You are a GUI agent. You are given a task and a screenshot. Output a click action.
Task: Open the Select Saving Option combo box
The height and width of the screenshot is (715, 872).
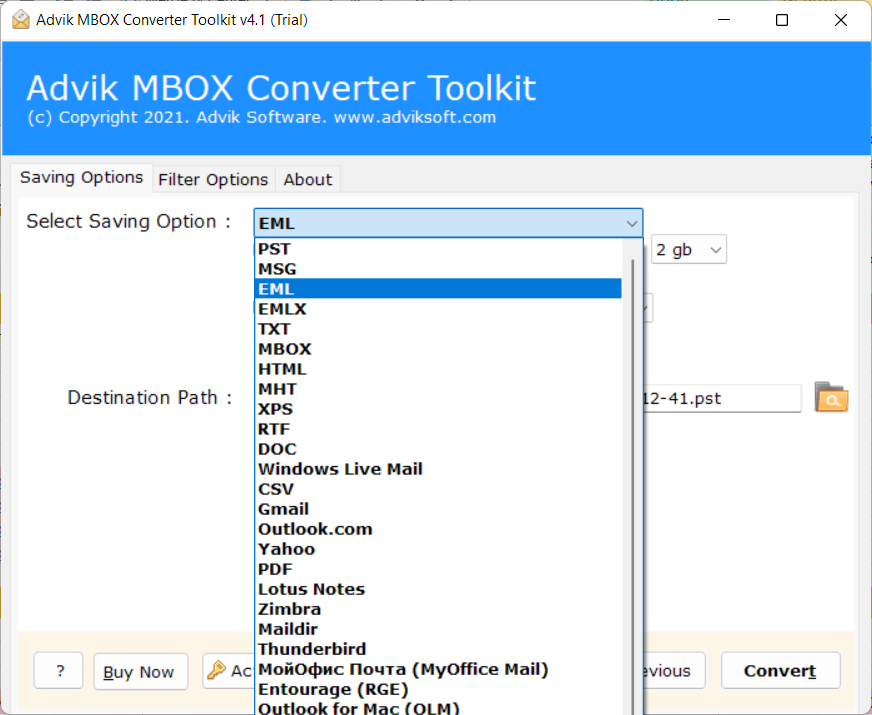(448, 223)
